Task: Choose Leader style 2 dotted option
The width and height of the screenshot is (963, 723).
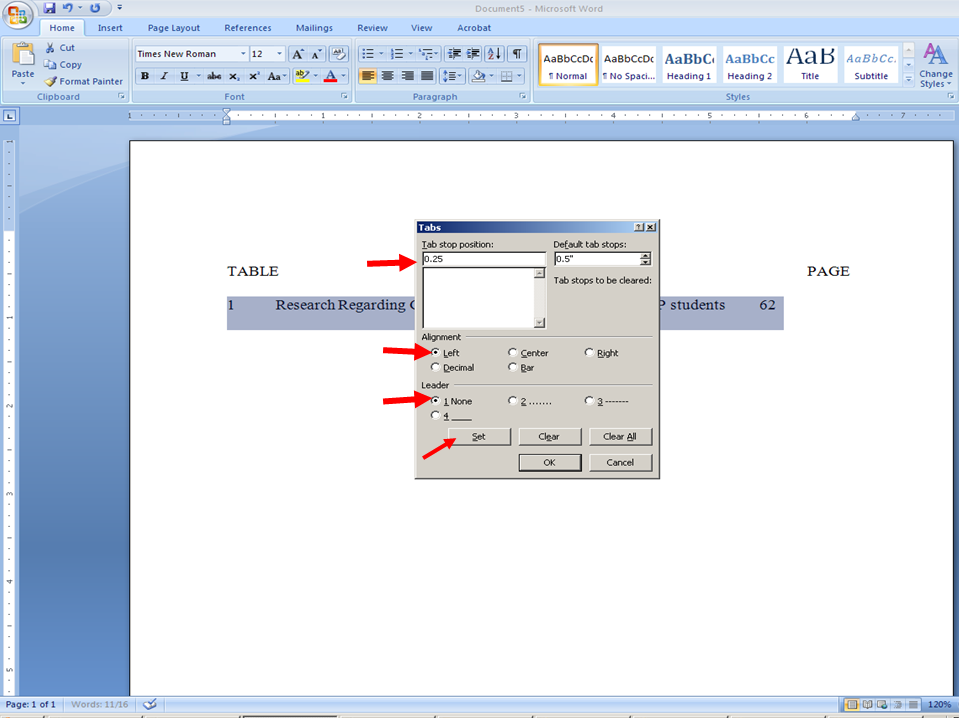Action: tap(513, 400)
